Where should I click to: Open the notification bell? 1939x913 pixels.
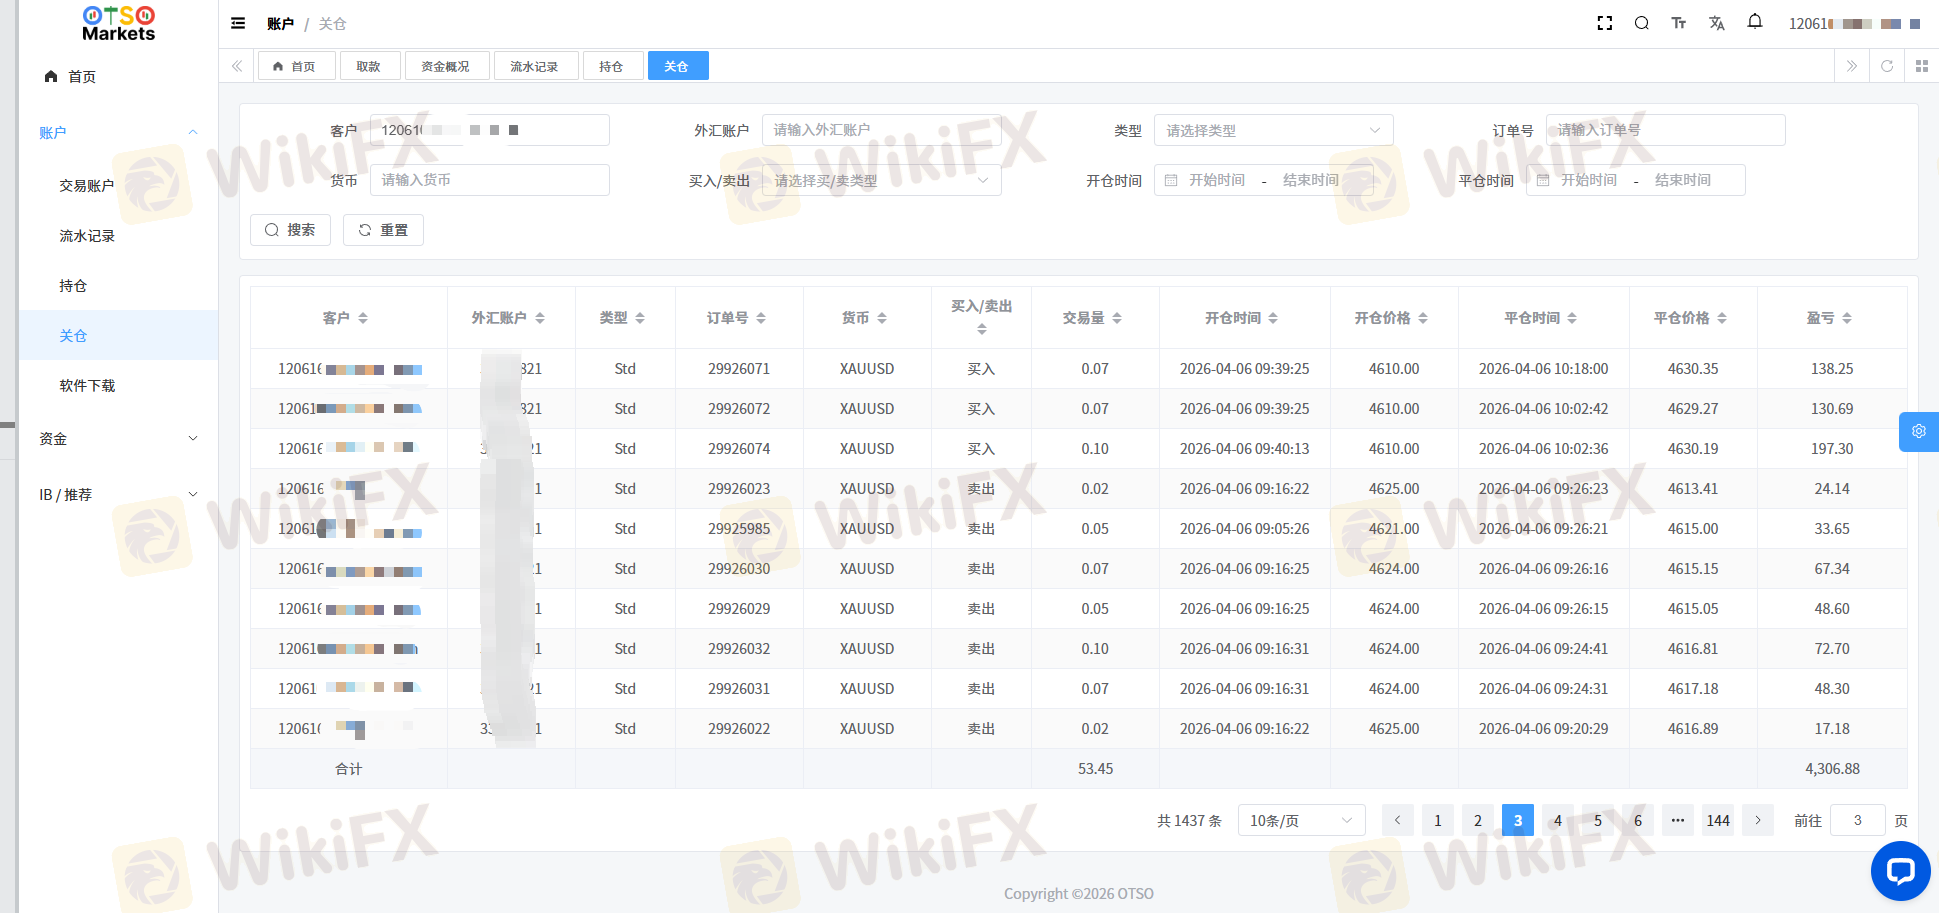tap(1755, 22)
